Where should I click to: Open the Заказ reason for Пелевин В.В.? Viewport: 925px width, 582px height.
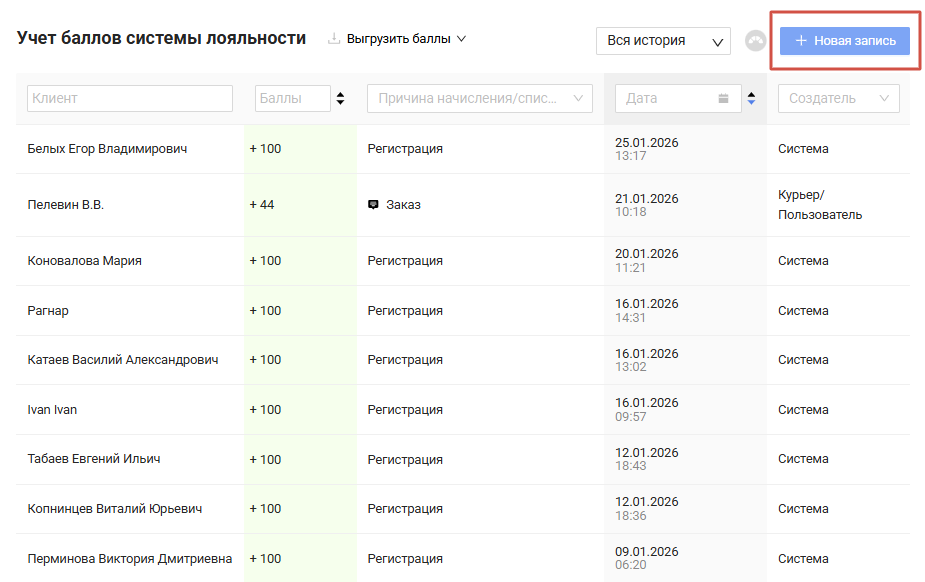click(x=403, y=205)
